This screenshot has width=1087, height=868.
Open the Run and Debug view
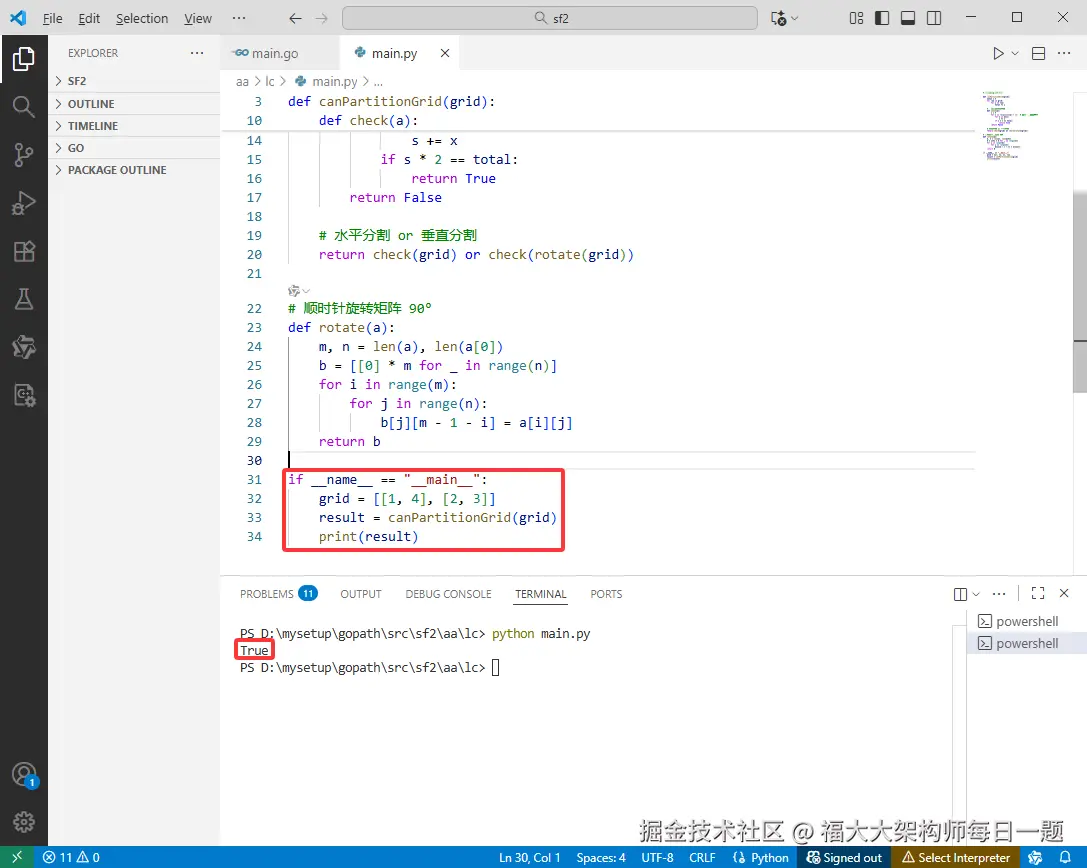click(x=24, y=203)
